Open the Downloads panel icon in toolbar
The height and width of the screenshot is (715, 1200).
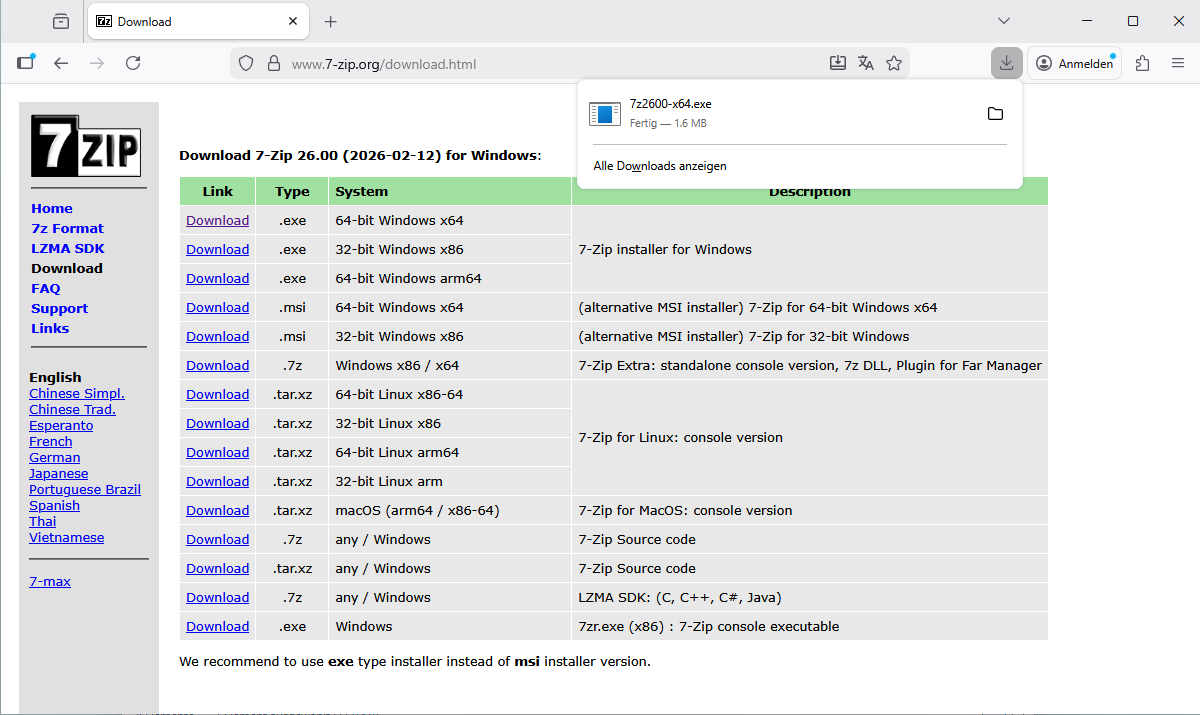[1006, 62]
